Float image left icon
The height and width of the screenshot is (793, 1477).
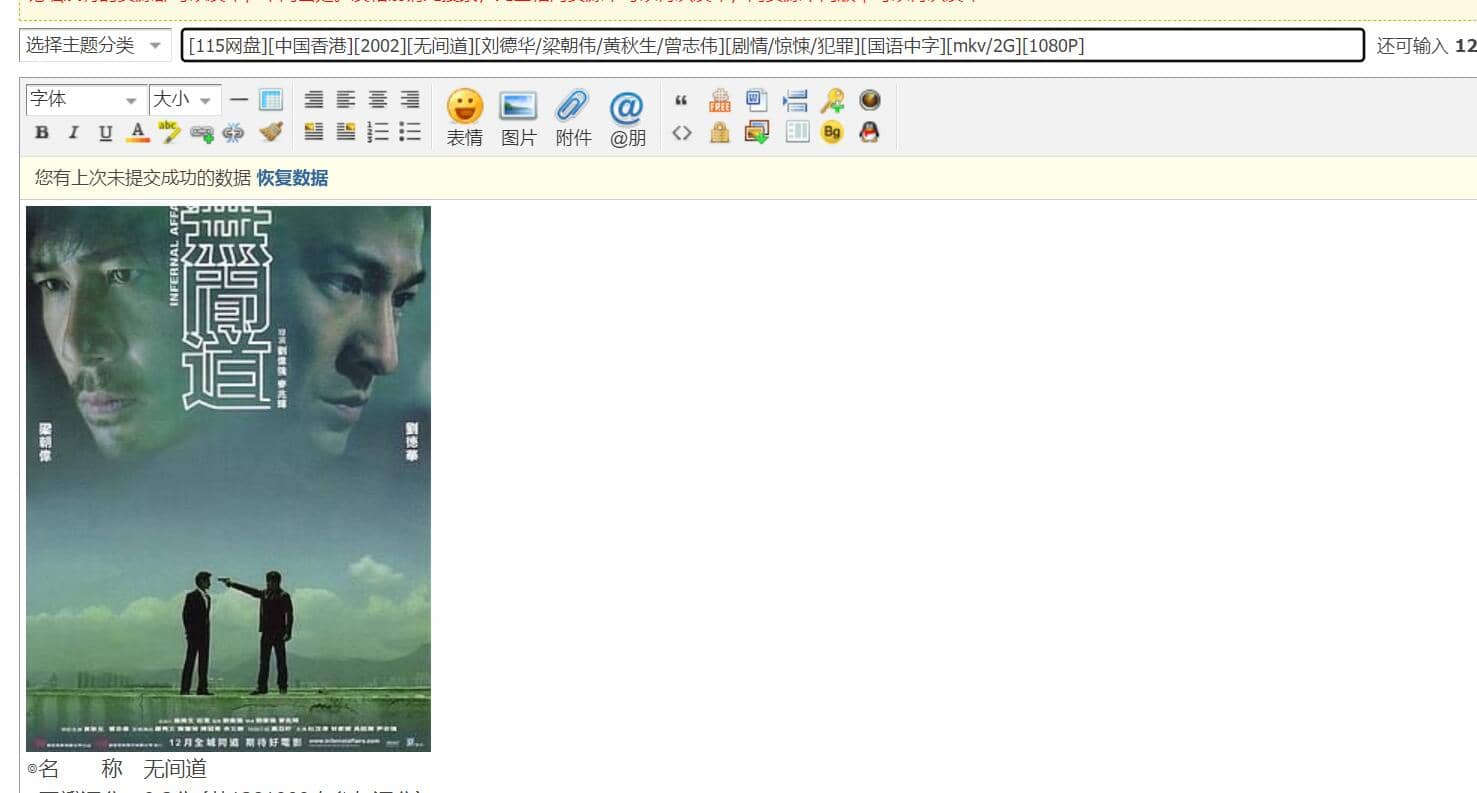click(x=314, y=132)
